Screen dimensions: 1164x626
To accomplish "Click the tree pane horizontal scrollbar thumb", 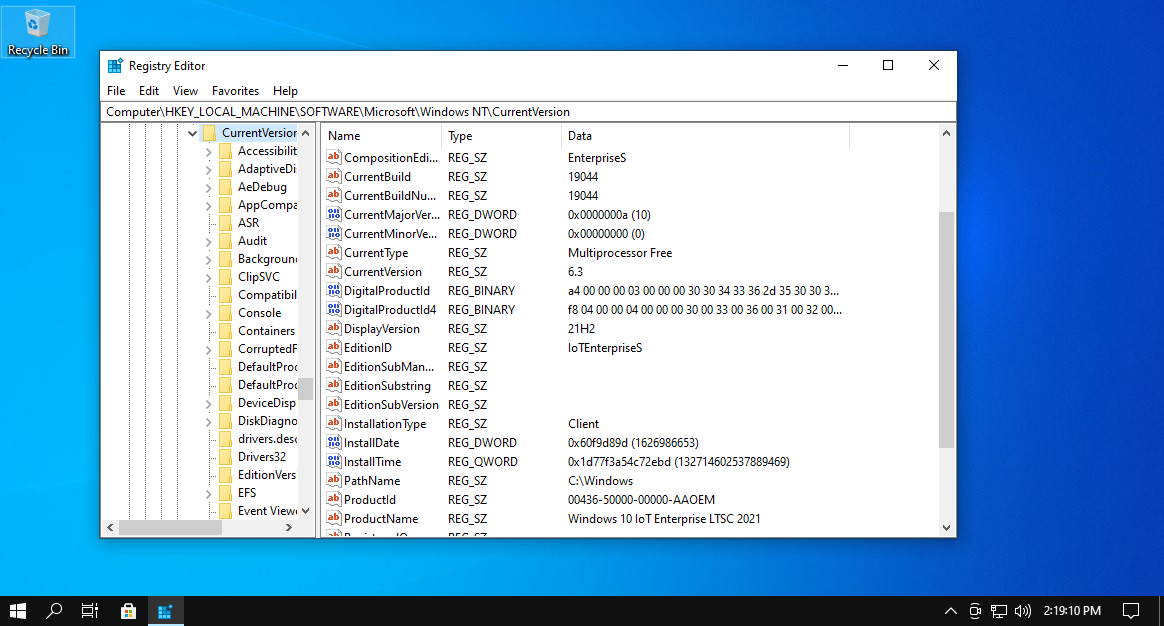I will point(170,527).
